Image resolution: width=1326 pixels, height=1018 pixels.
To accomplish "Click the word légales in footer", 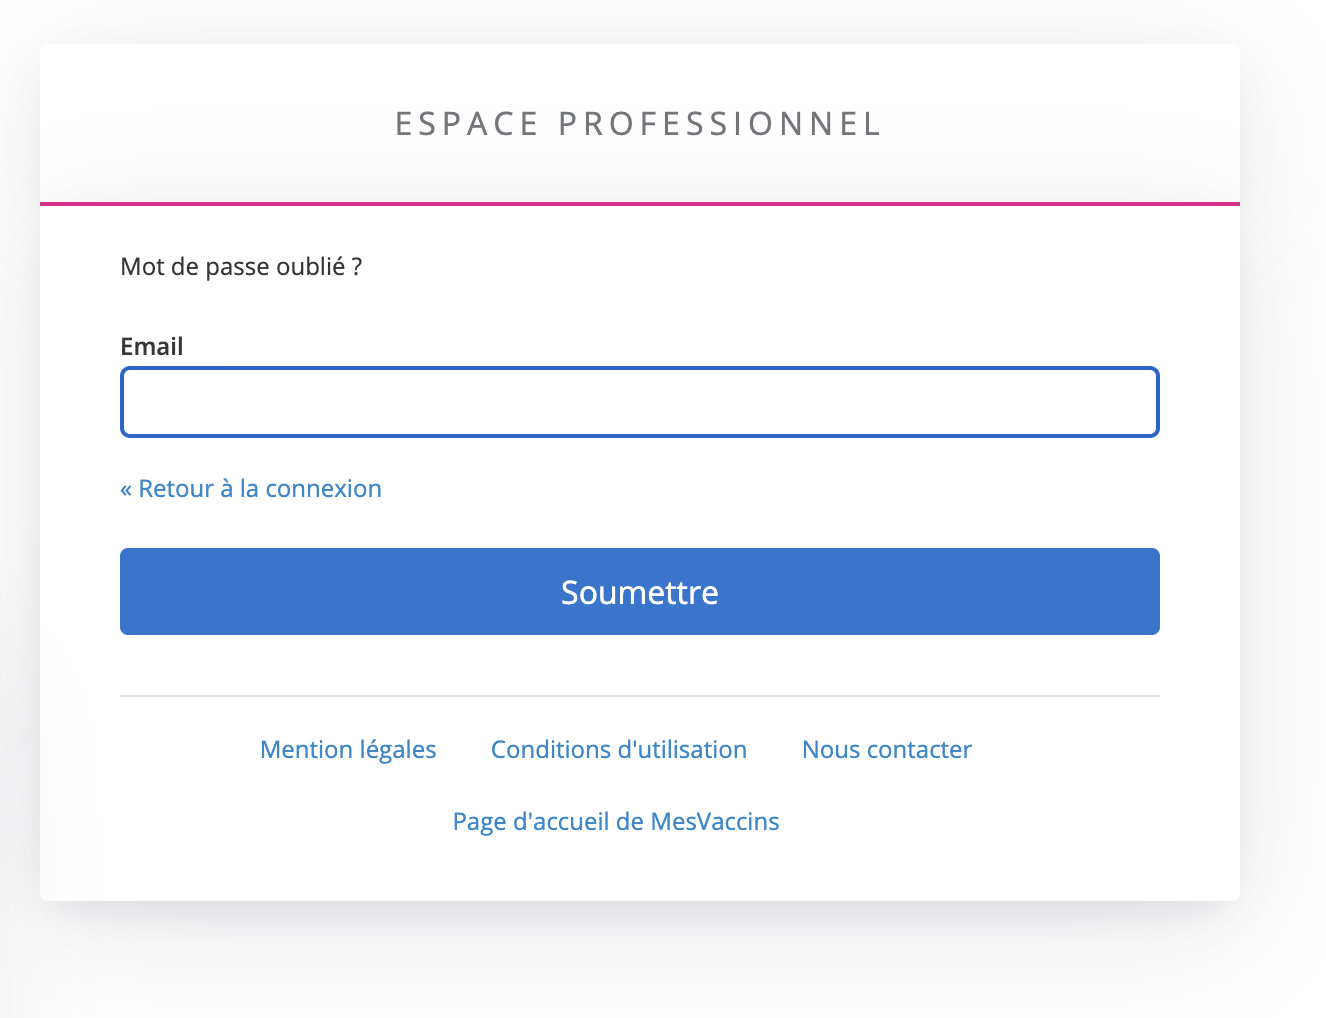I will [x=398, y=750].
